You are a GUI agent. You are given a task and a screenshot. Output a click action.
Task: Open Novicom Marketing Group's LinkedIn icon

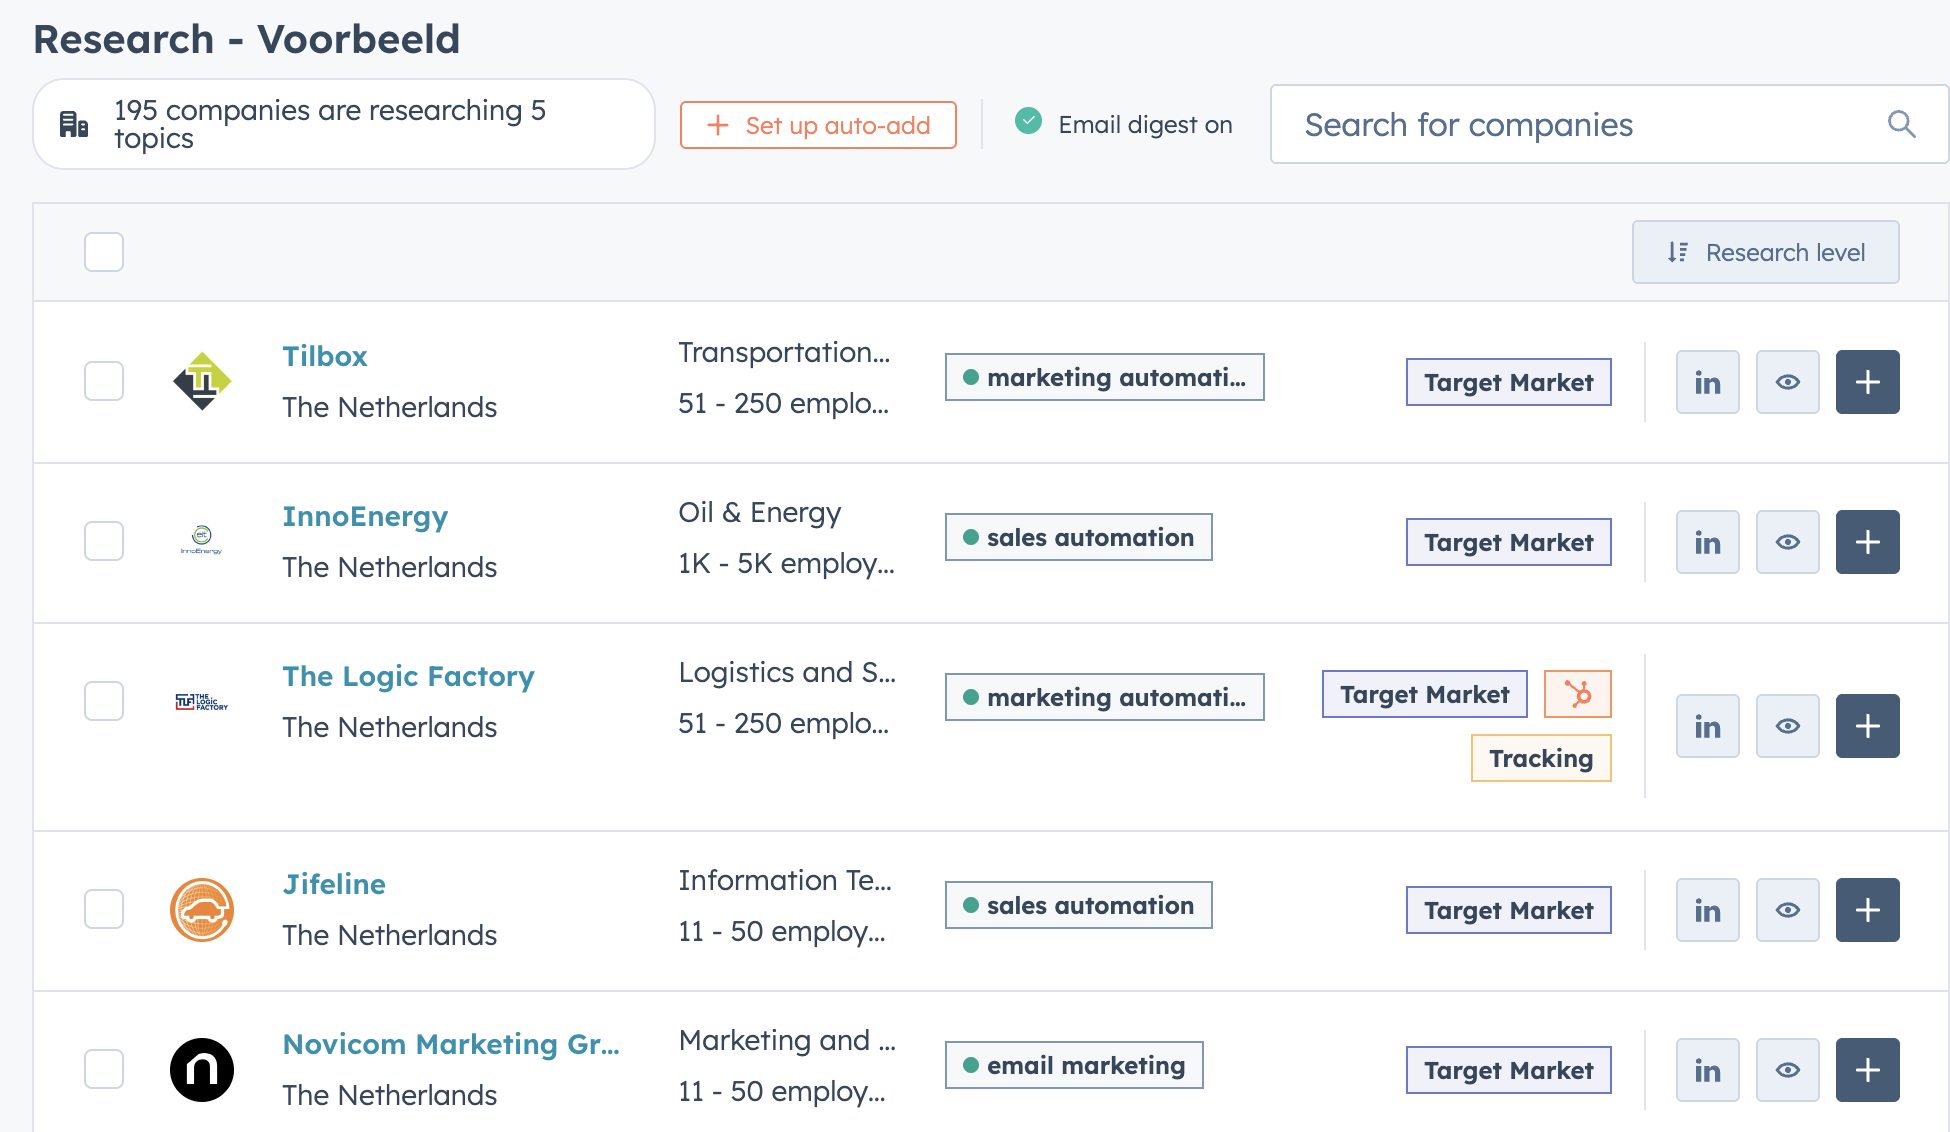1707,1069
